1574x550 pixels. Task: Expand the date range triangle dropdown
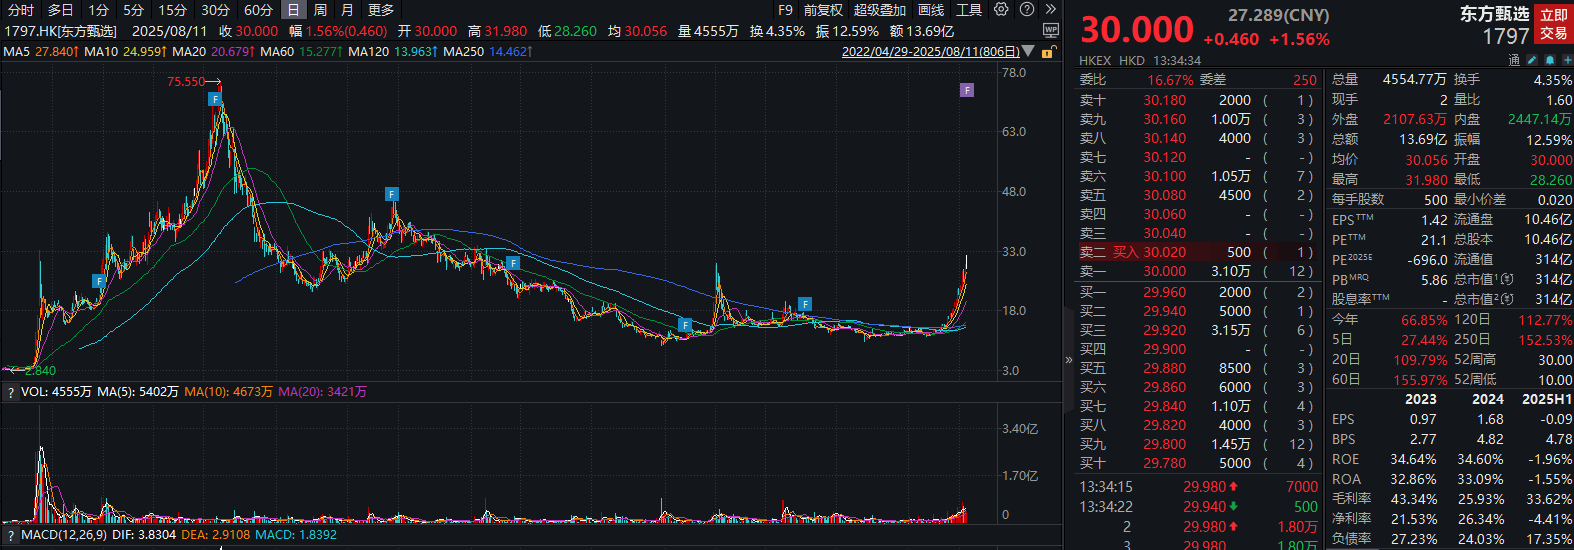tap(1028, 51)
